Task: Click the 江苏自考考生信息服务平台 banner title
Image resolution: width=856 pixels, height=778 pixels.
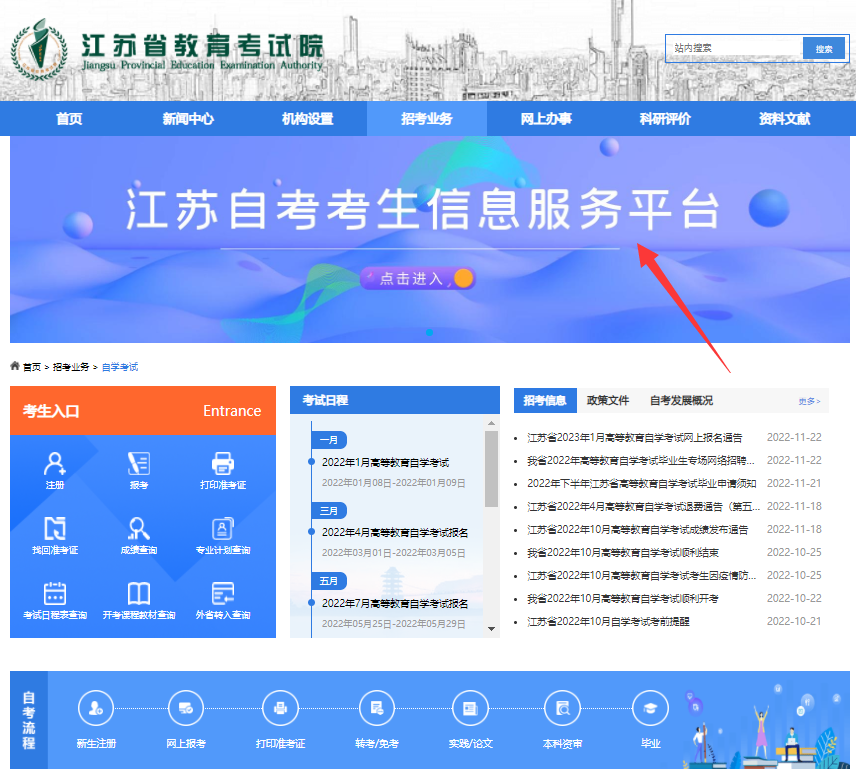Action: tap(422, 210)
